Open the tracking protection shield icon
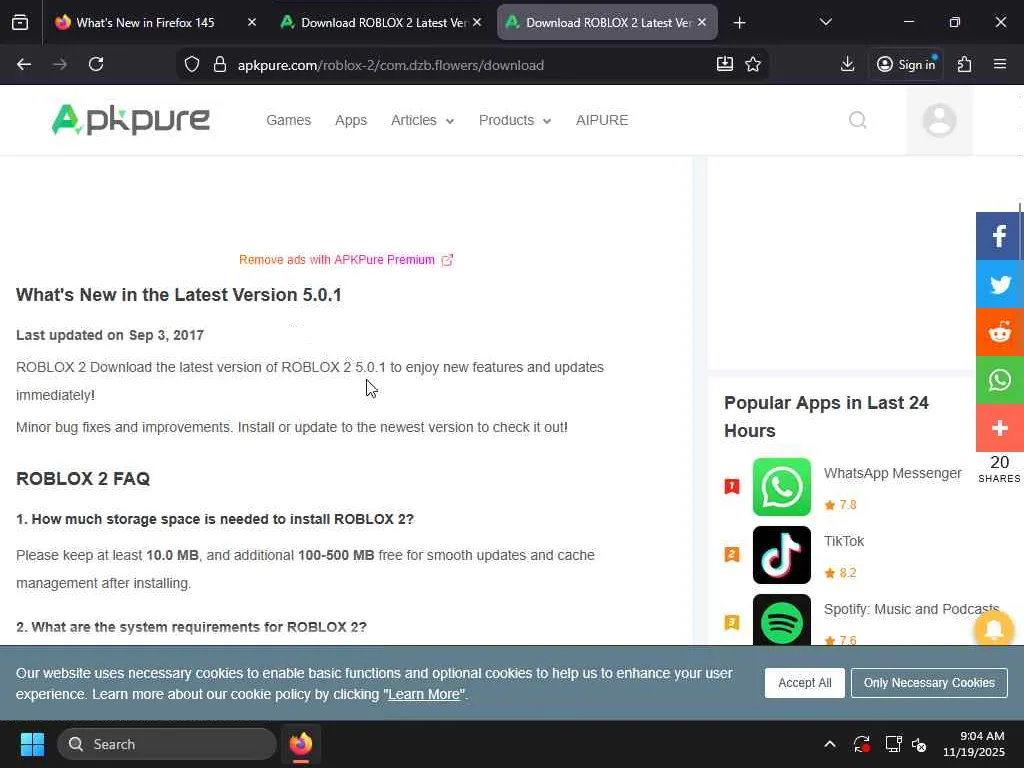The image size is (1024, 768). 191,64
